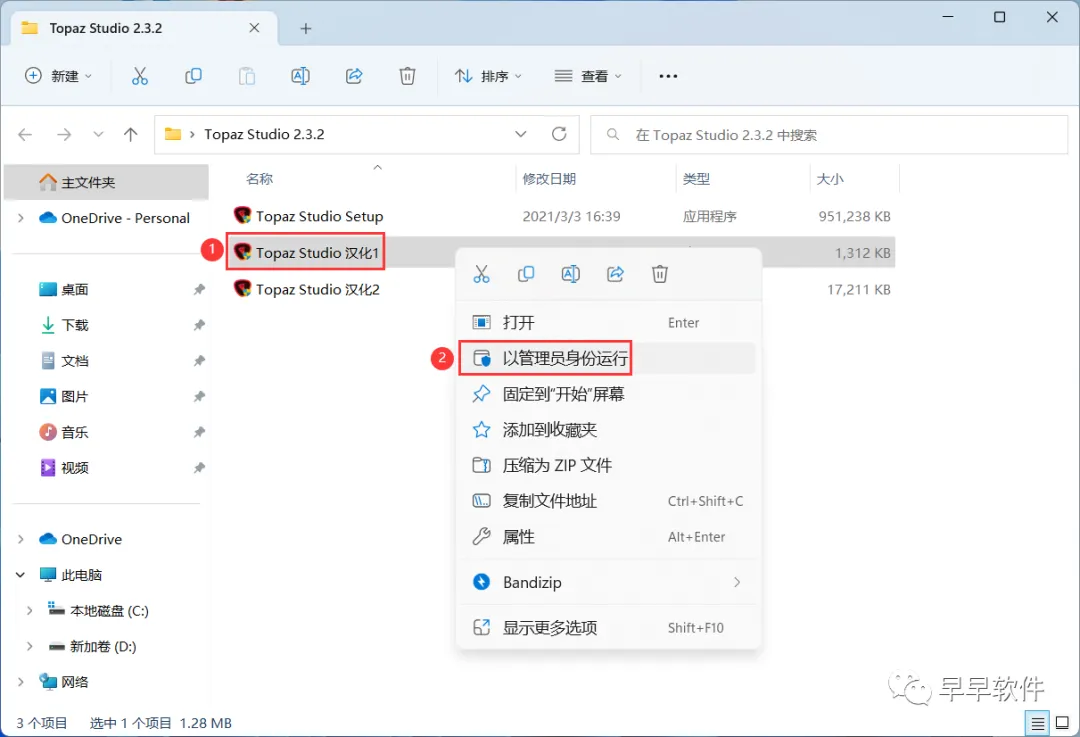Choose 压缩为 ZIP 文件 menu entry
The height and width of the screenshot is (737, 1080).
tap(608, 466)
